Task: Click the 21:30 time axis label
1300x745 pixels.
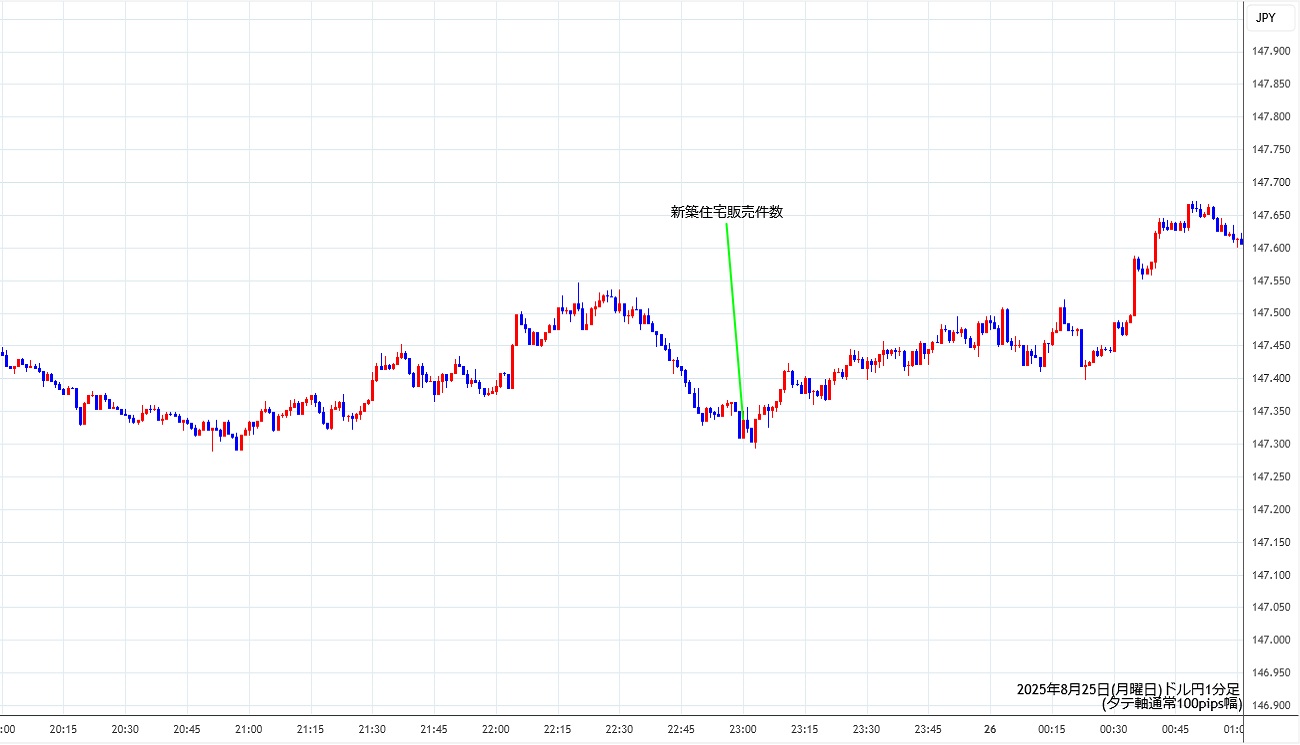Action: [x=372, y=730]
